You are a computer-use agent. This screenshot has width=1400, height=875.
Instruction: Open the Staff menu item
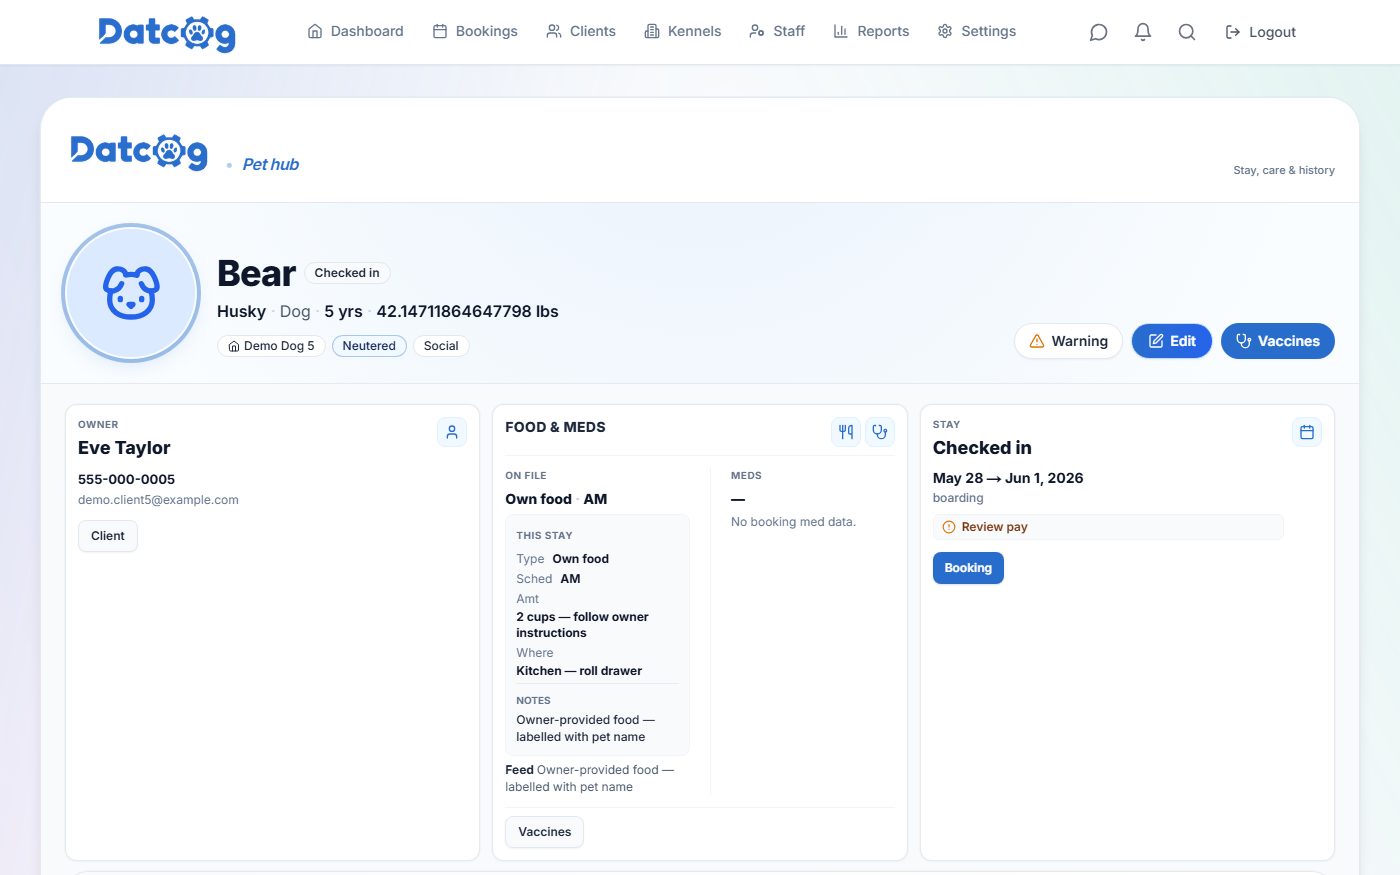[777, 31]
